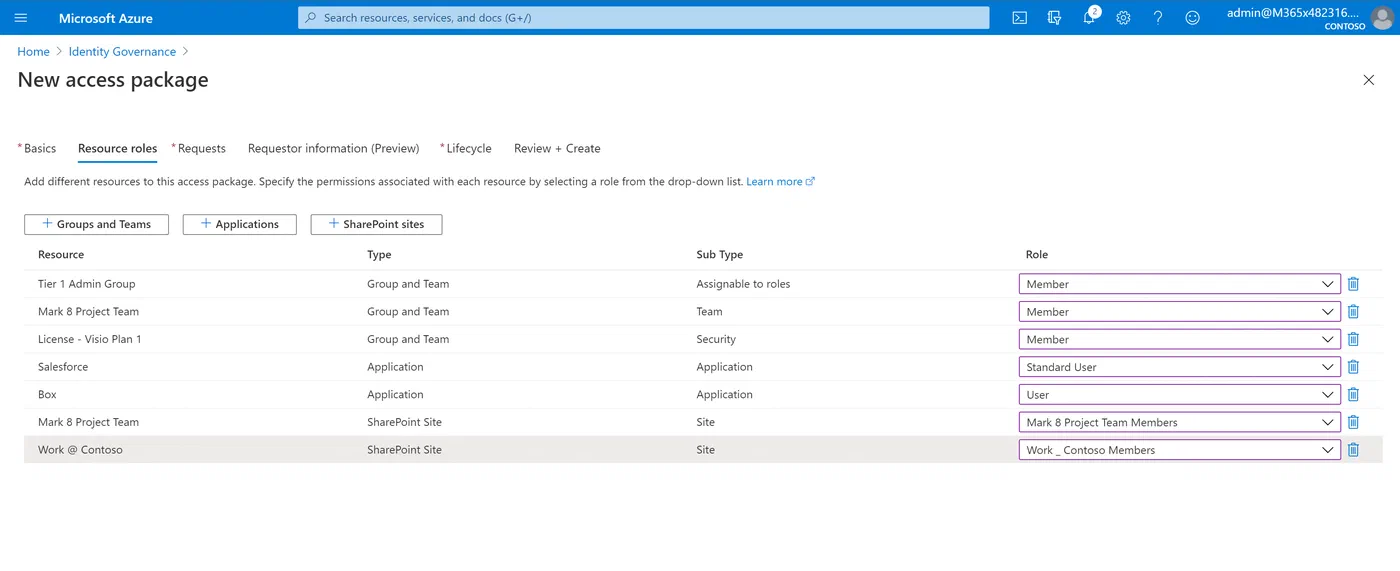This screenshot has width=1400, height=571.
Task: Delete the Work @ Contoso row
Action: click(x=1353, y=450)
